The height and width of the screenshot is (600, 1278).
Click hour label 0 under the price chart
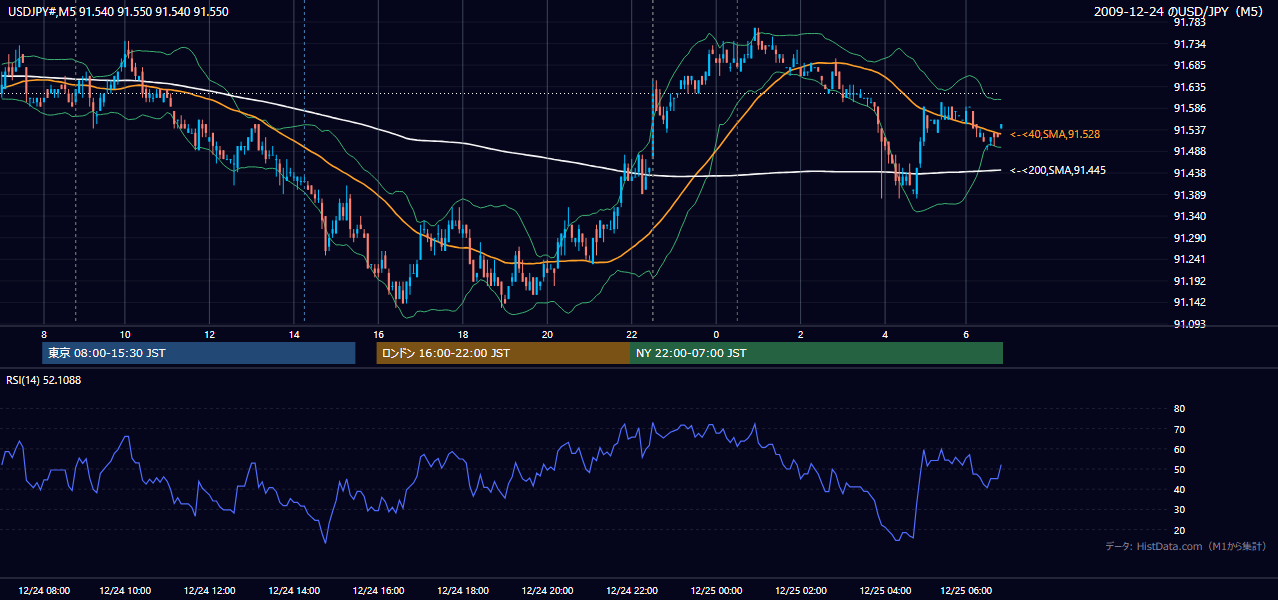coord(716,334)
